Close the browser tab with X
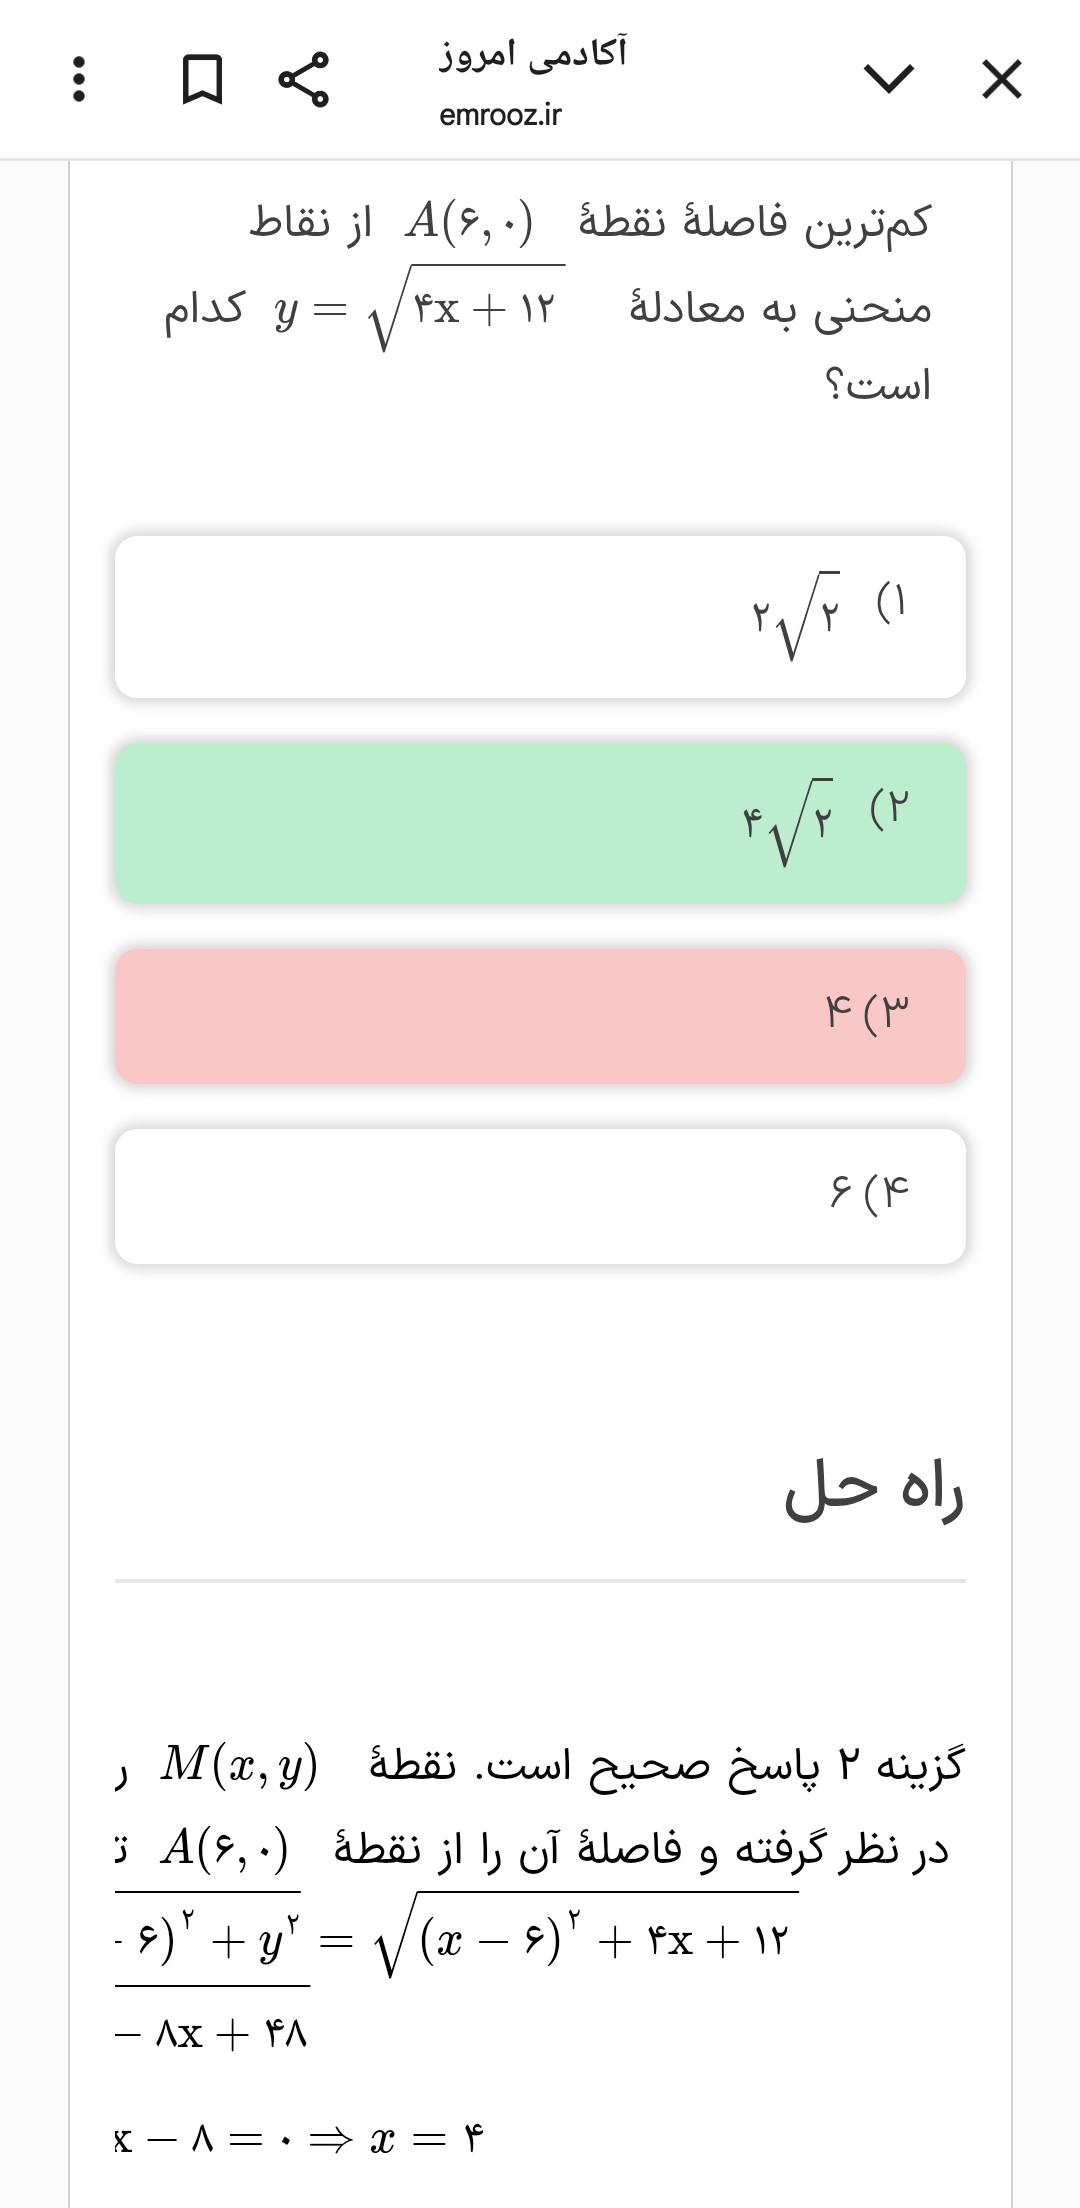This screenshot has width=1080, height=2208. (x=1001, y=79)
